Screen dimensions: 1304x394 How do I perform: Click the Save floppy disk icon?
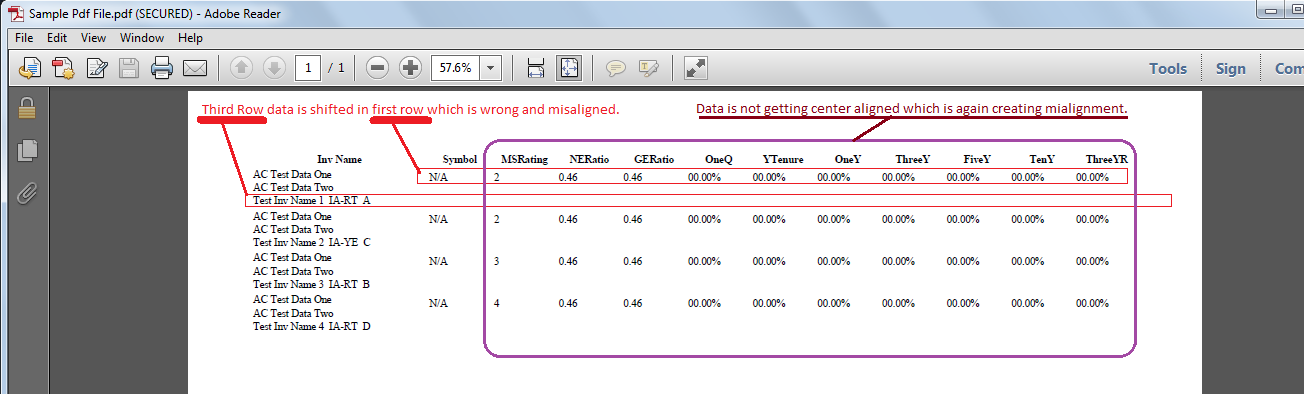pos(129,68)
